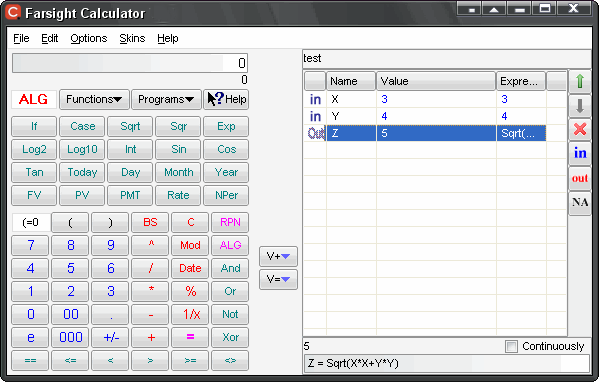The width and height of the screenshot is (599, 382).
Task: Click the == comparison button
Action: [x=30, y=360]
